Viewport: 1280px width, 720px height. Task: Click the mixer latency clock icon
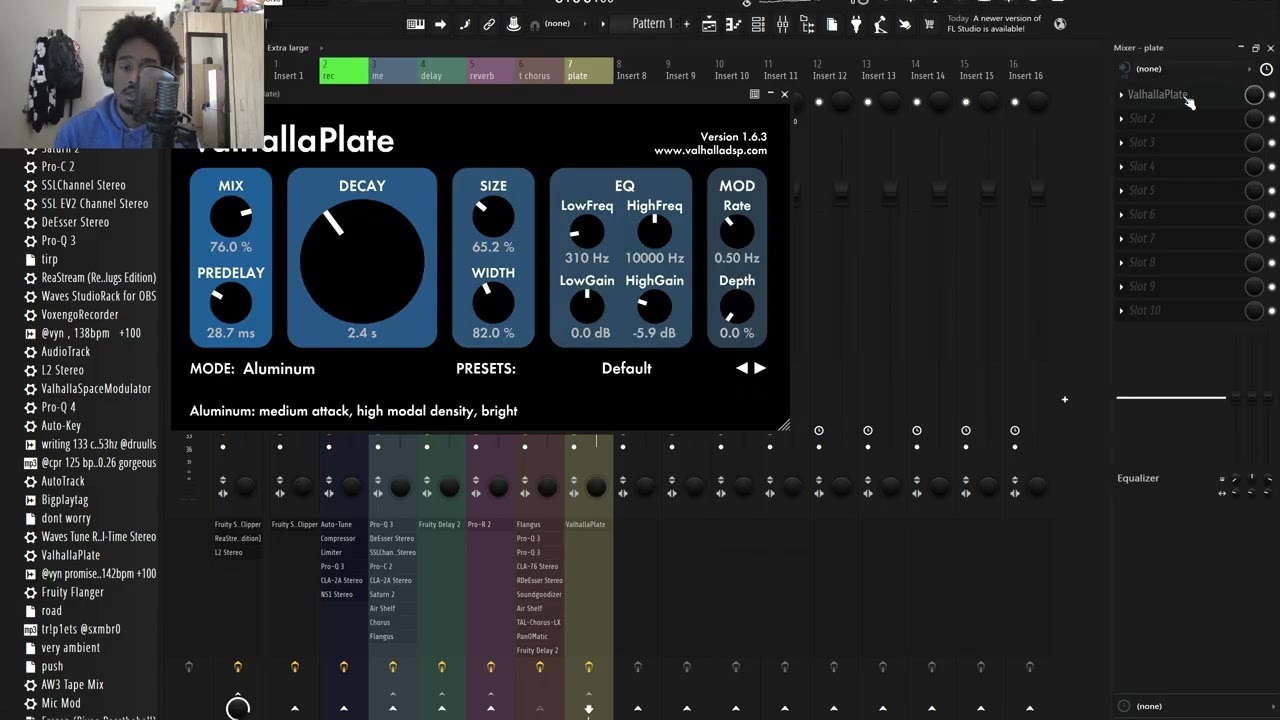click(x=1266, y=69)
